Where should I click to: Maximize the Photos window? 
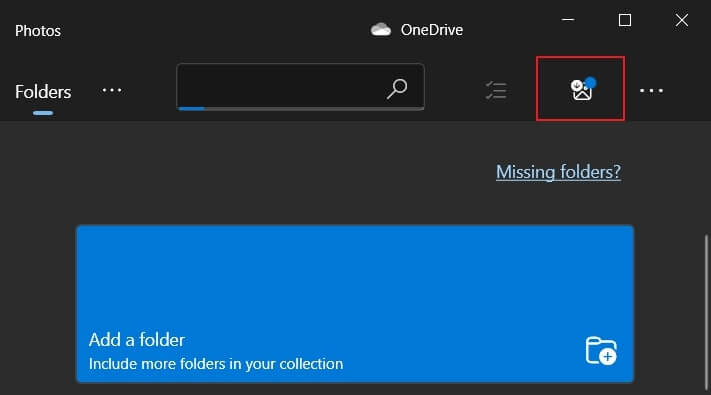[625, 20]
